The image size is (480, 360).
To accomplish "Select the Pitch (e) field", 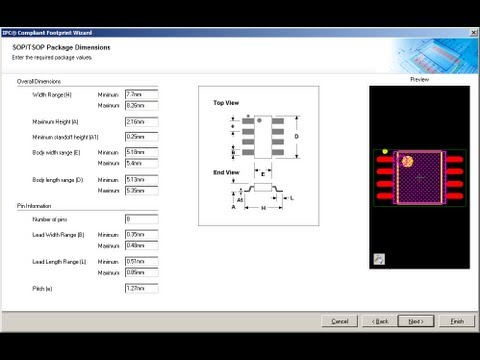I will coord(142,288).
